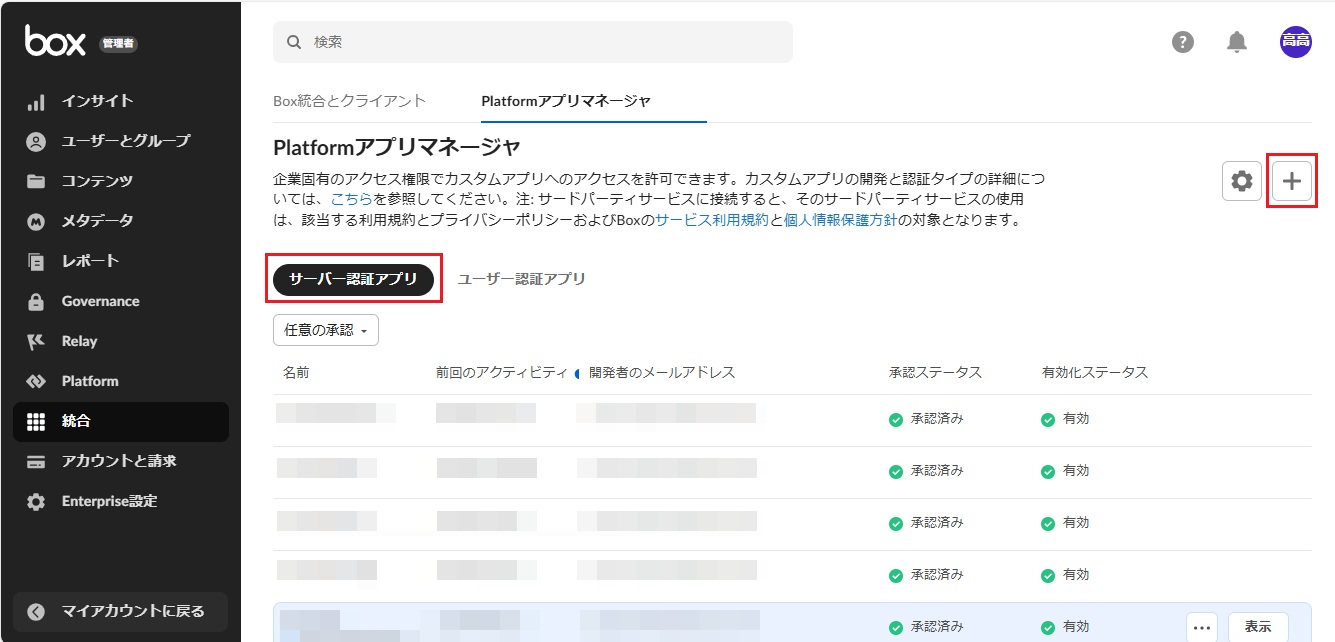The height and width of the screenshot is (642, 1335).
Task: Go to ユーザーとグループ in the sidebar
Action: pyautogui.click(x=125, y=141)
